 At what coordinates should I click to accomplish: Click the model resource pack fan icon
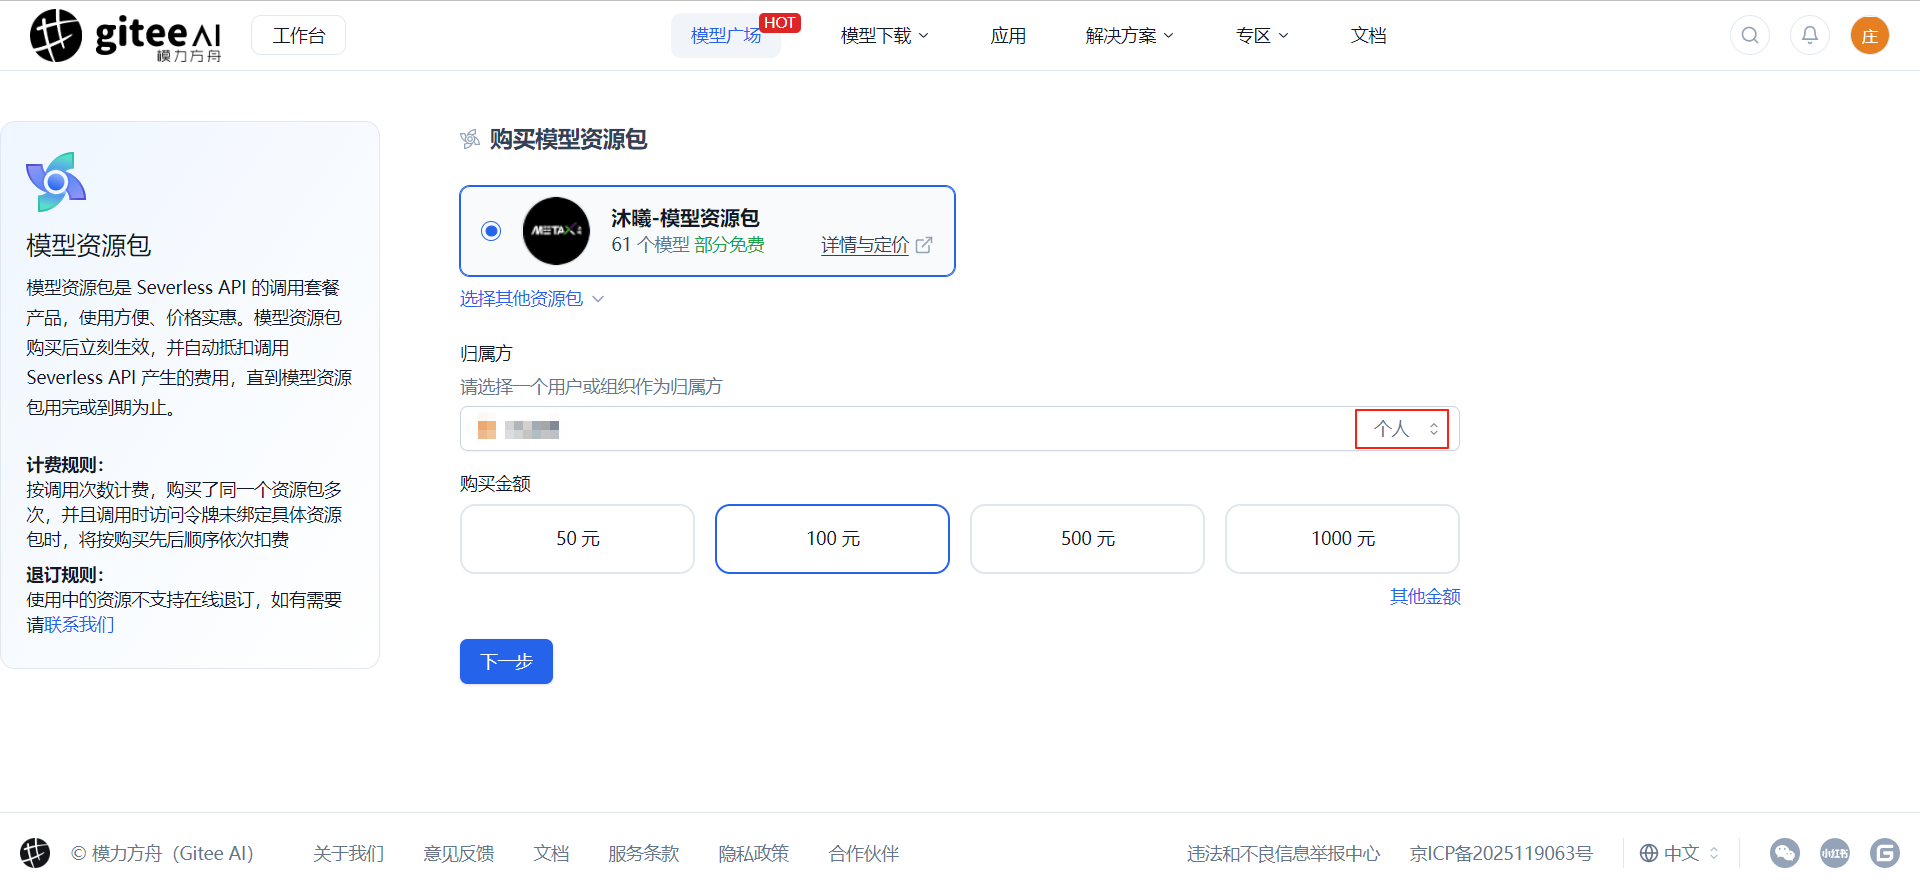coord(56,182)
